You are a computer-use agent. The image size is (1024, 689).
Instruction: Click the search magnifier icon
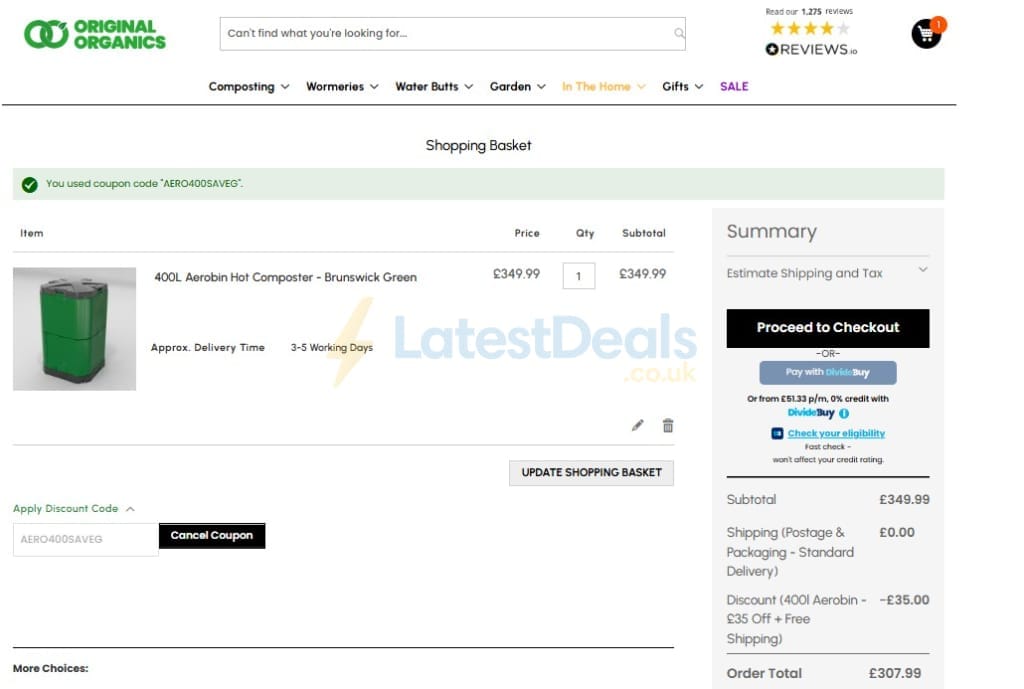(x=679, y=33)
